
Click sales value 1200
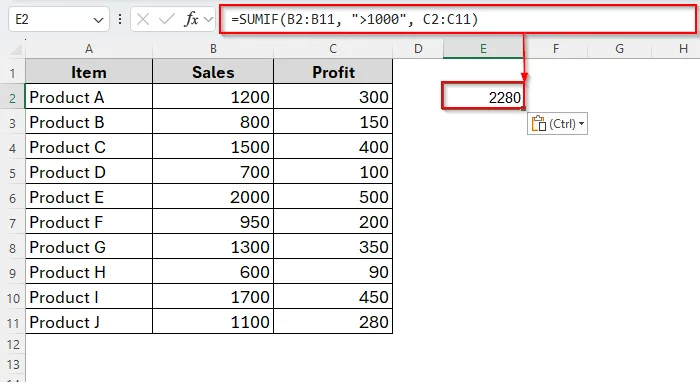pos(213,97)
